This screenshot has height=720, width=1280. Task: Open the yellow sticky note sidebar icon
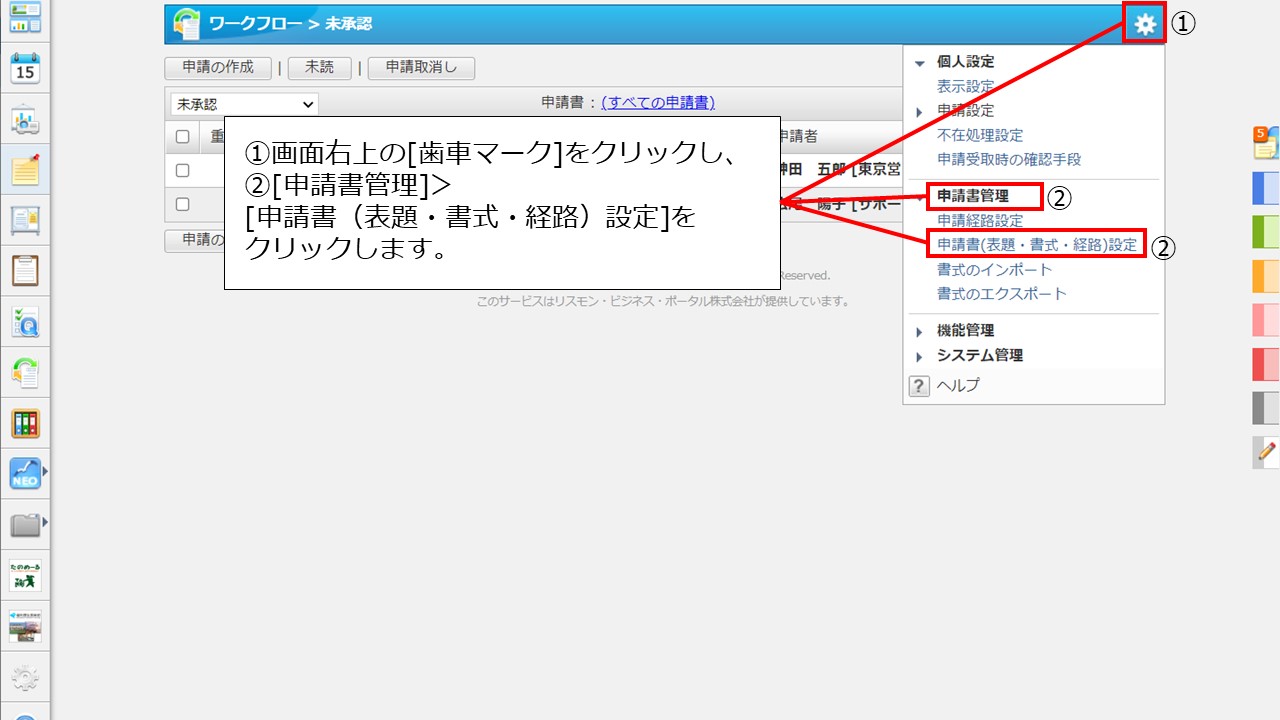[x=25, y=171]
